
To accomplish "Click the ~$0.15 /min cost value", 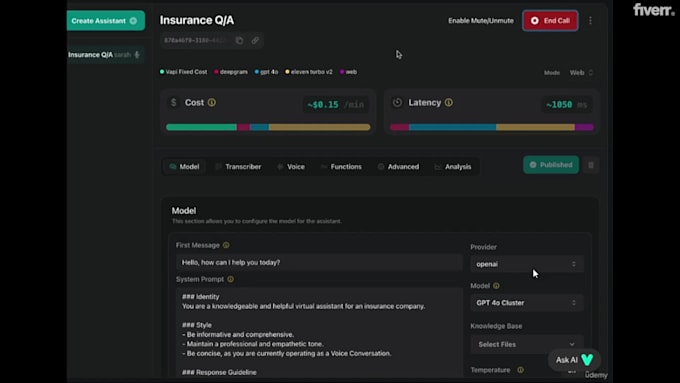I will click(336, 105).
